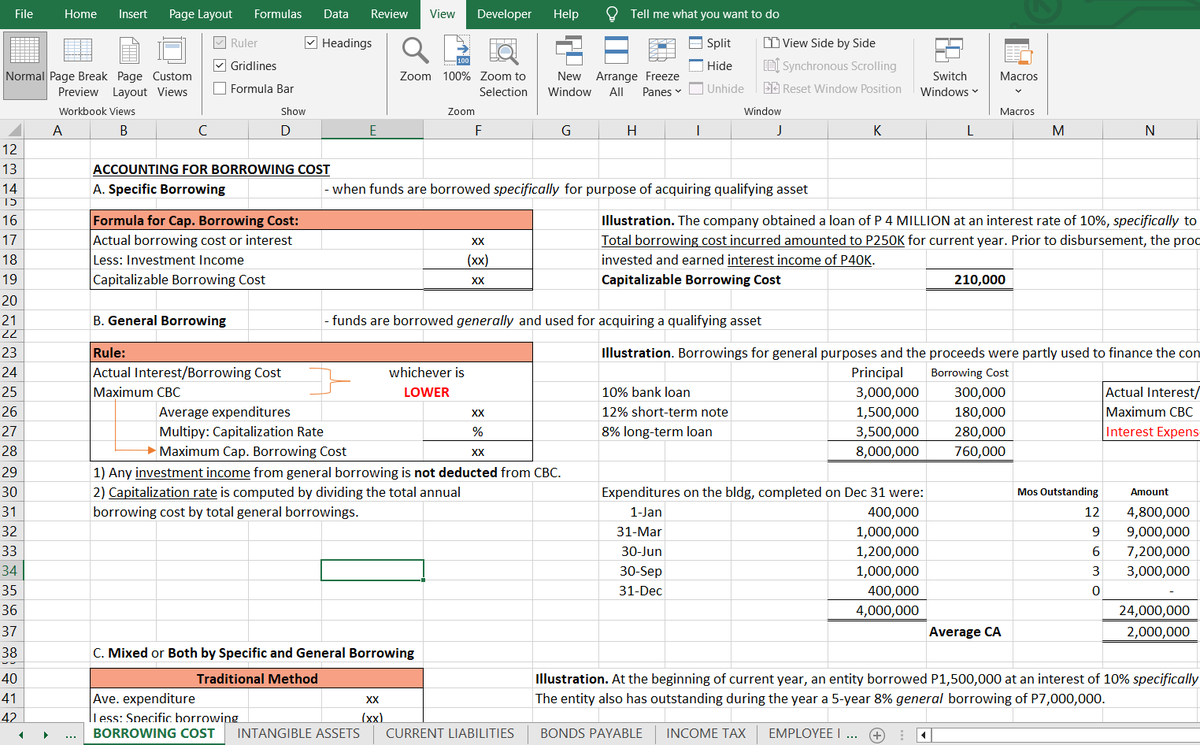Switch to the Data tab

coord(336,14)
